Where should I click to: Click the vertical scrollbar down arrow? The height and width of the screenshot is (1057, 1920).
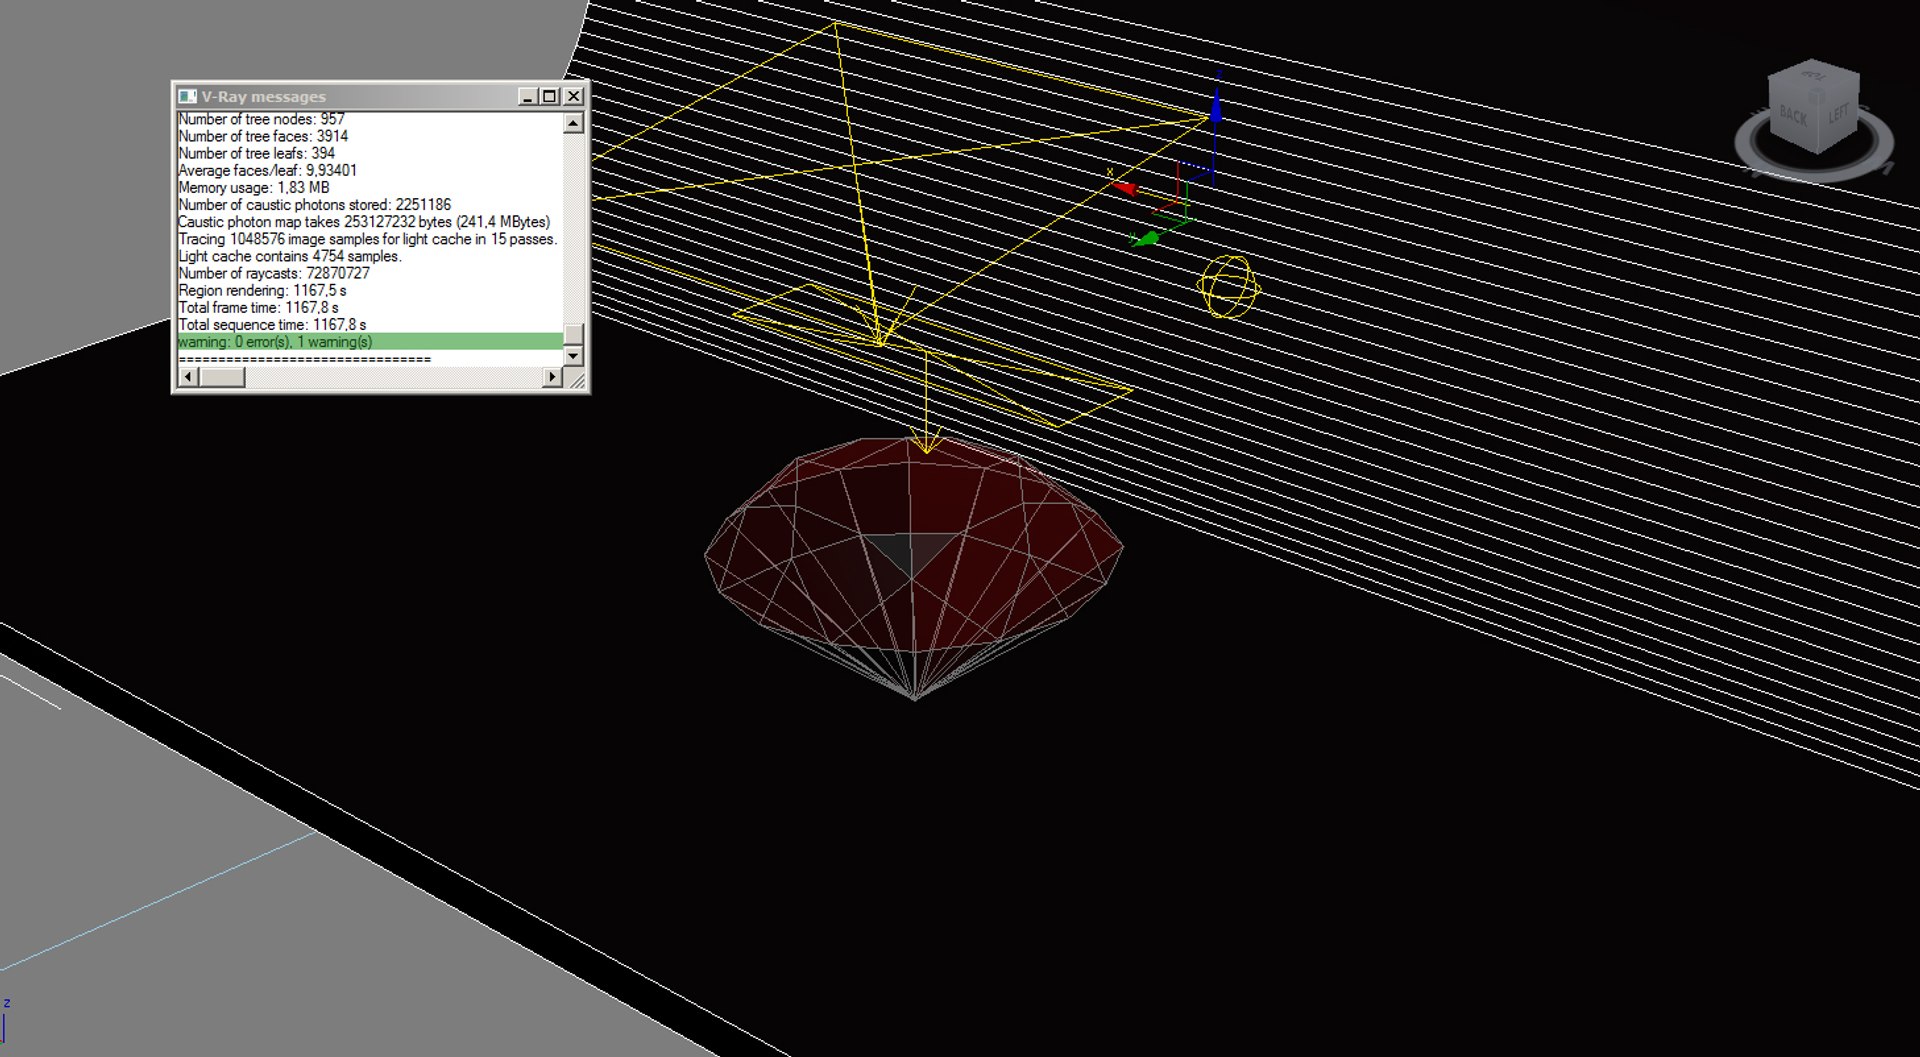tap(573, 356)
